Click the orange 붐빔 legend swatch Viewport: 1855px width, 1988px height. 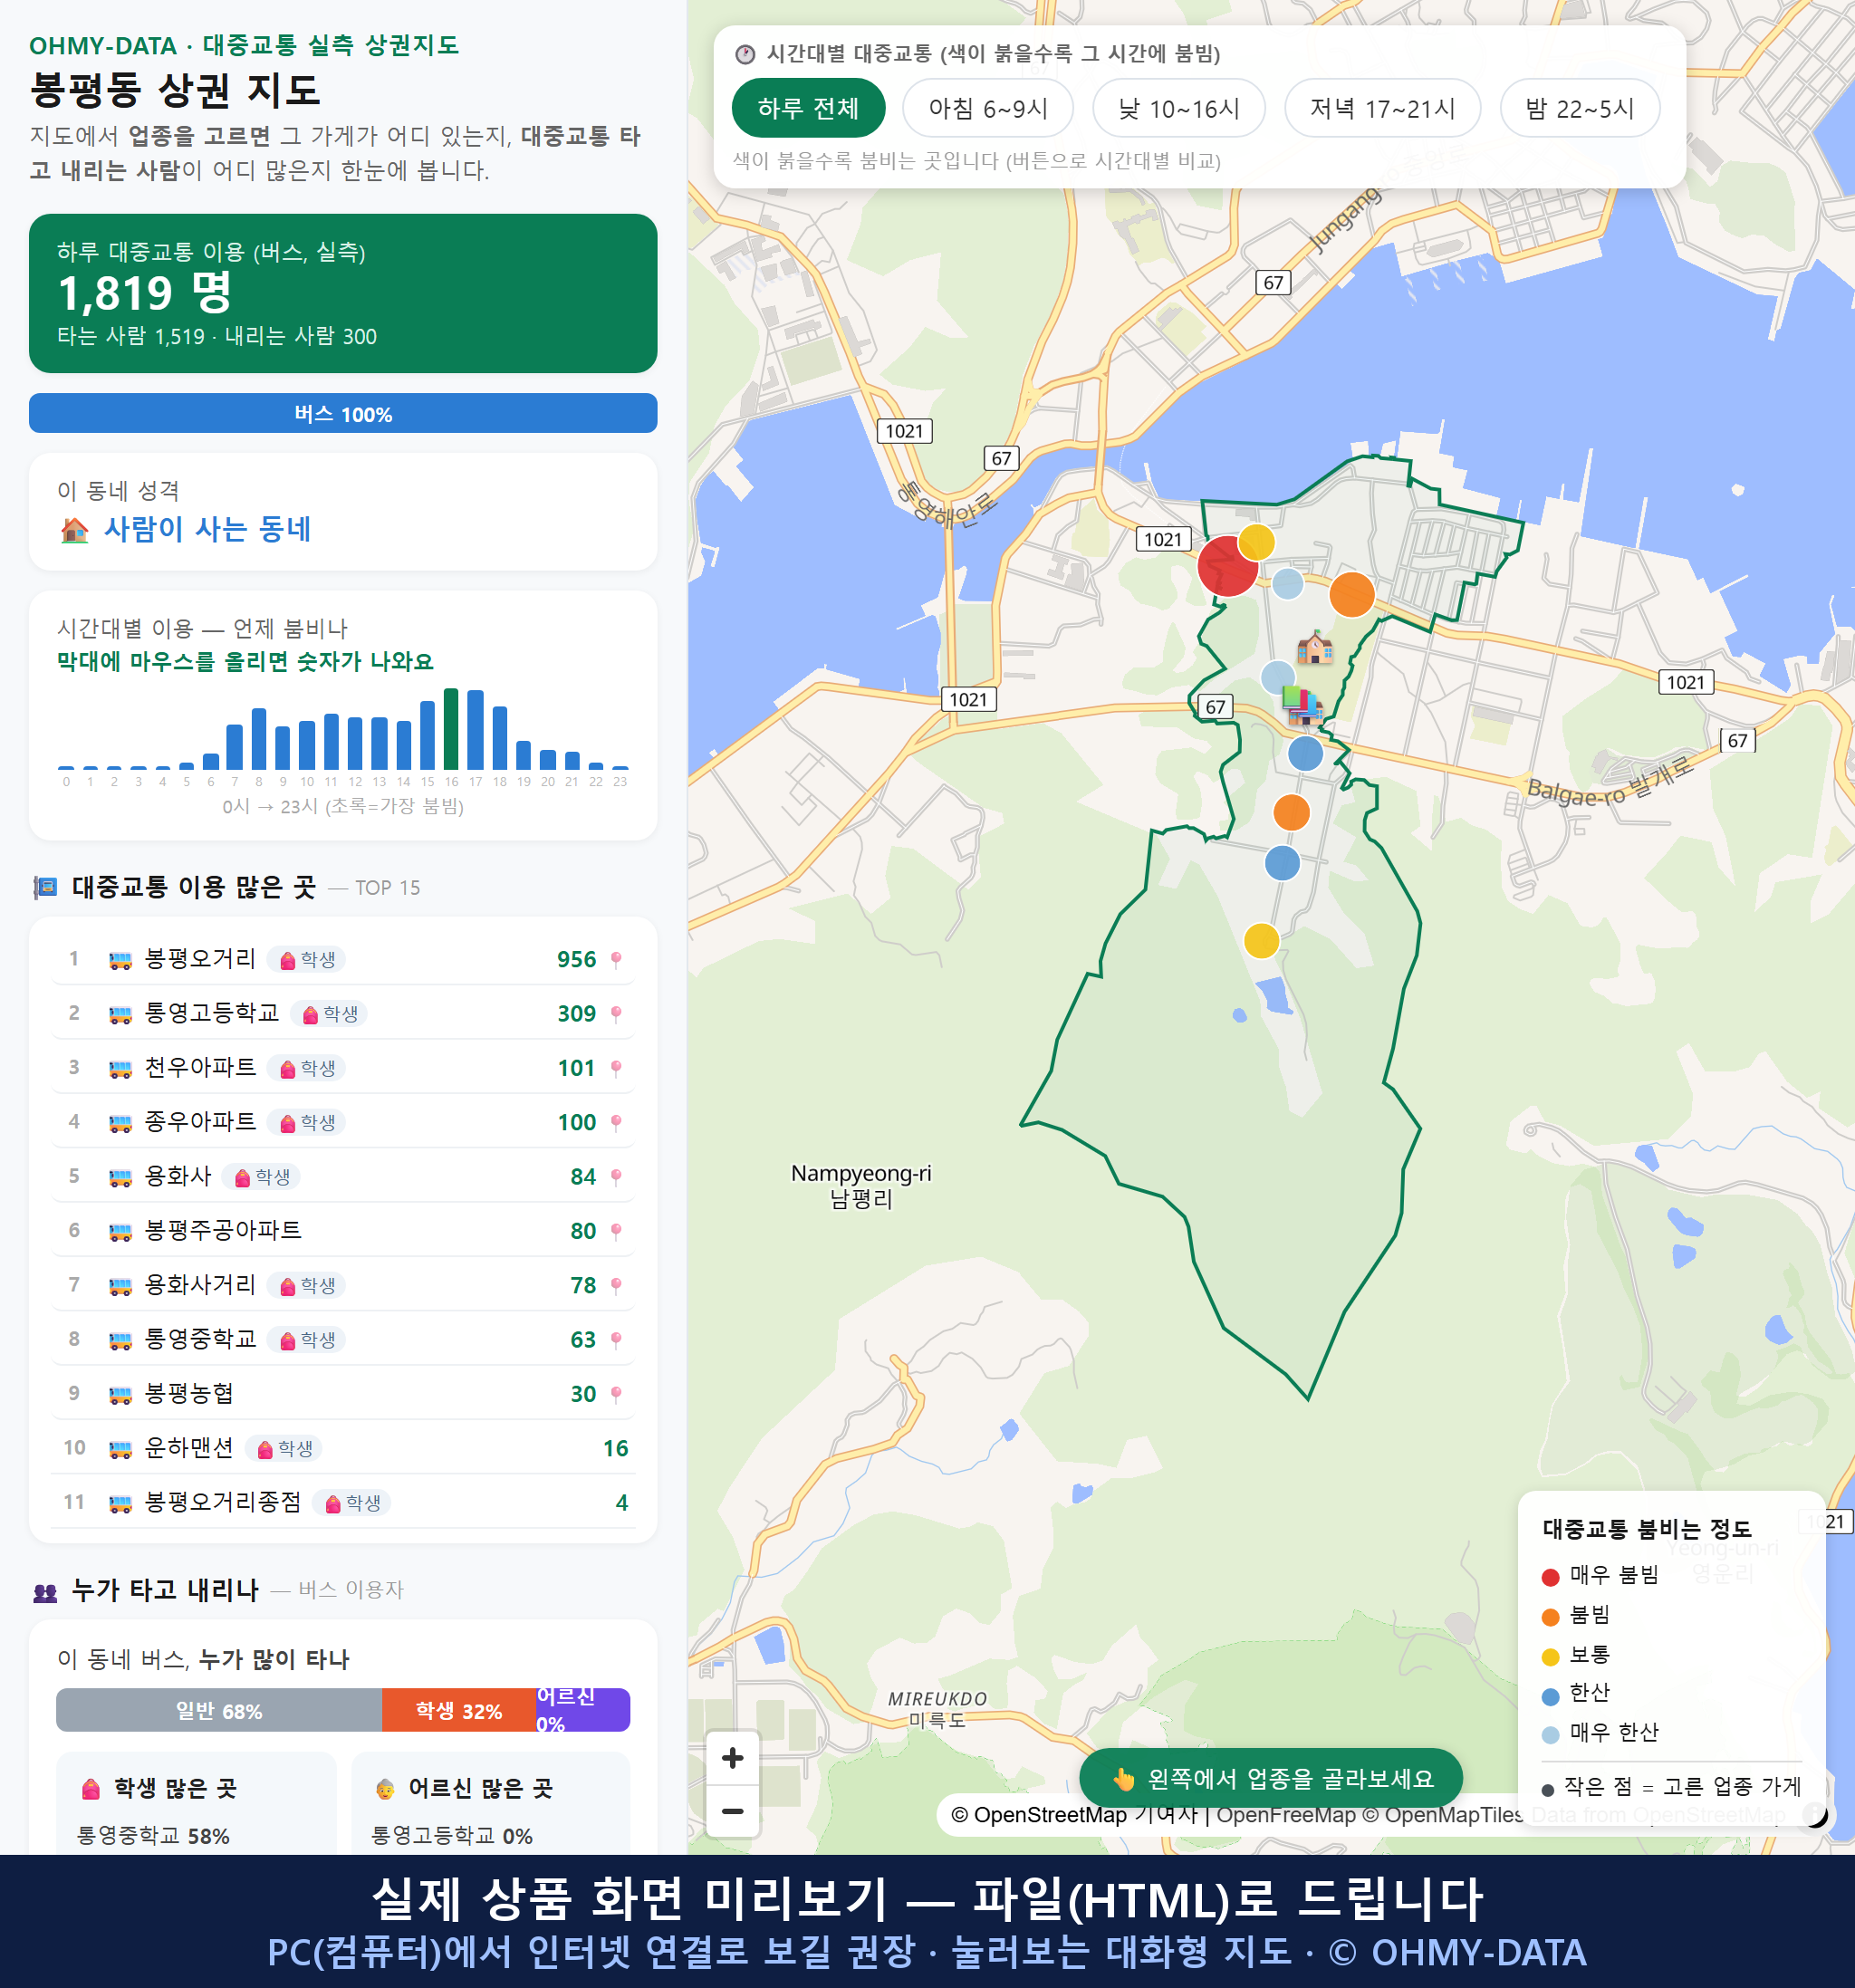point(1551,1617)
